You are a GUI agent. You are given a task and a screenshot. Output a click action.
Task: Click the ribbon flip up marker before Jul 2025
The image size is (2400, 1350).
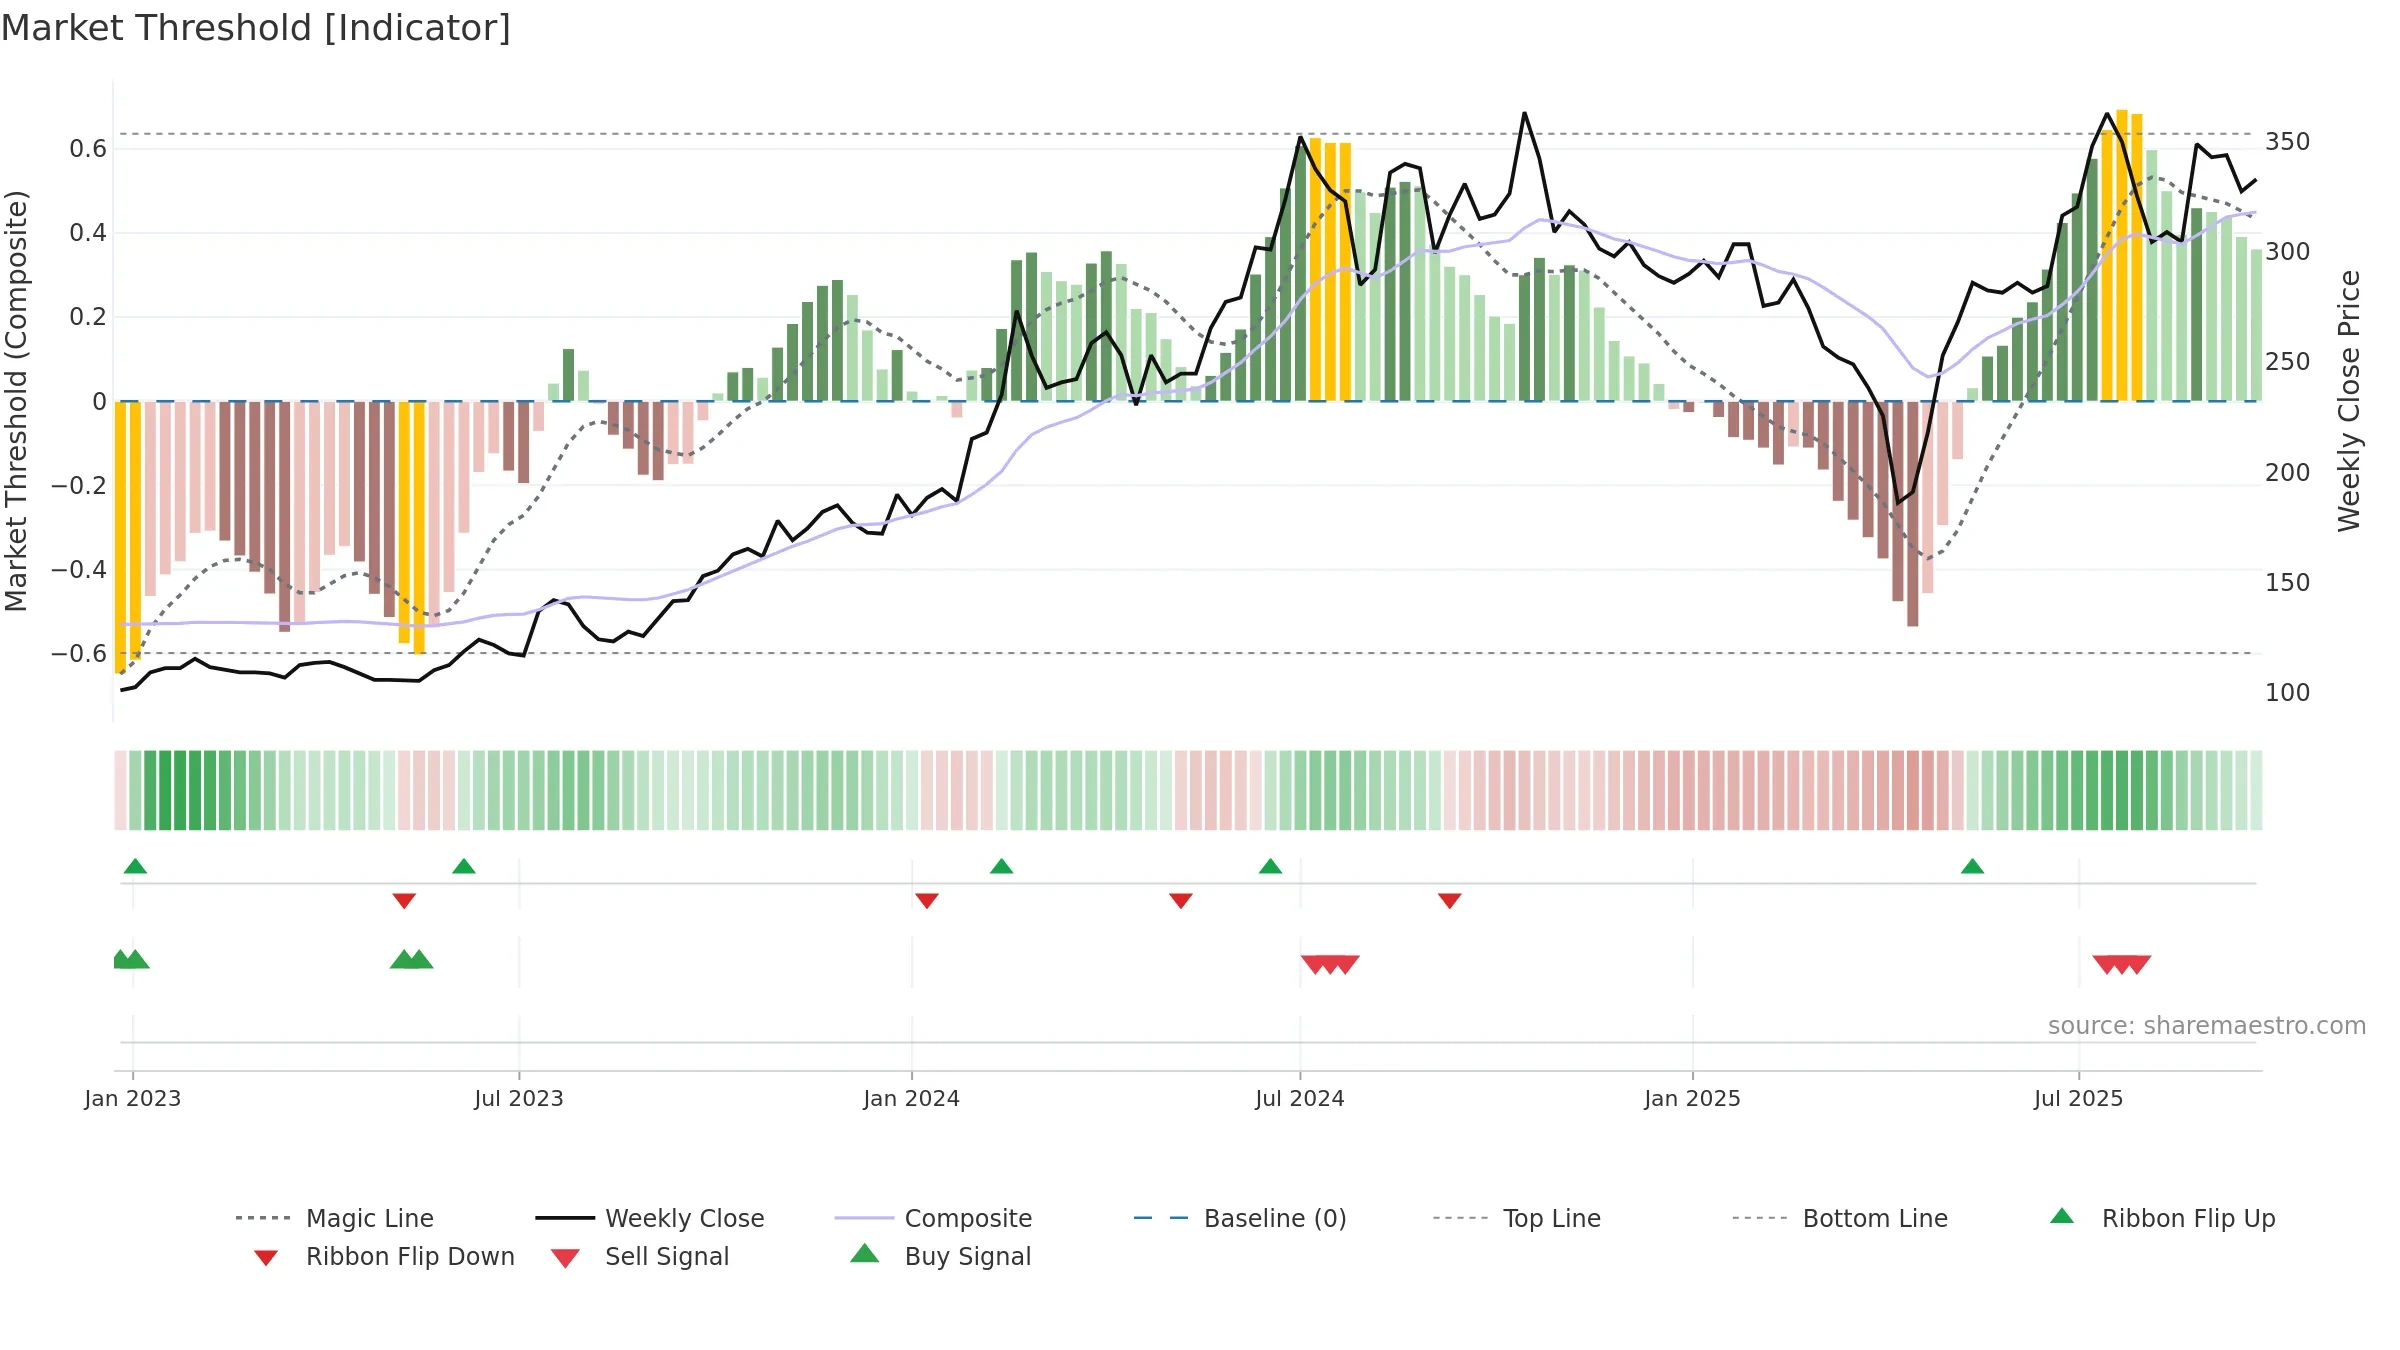pos(1973,866)
